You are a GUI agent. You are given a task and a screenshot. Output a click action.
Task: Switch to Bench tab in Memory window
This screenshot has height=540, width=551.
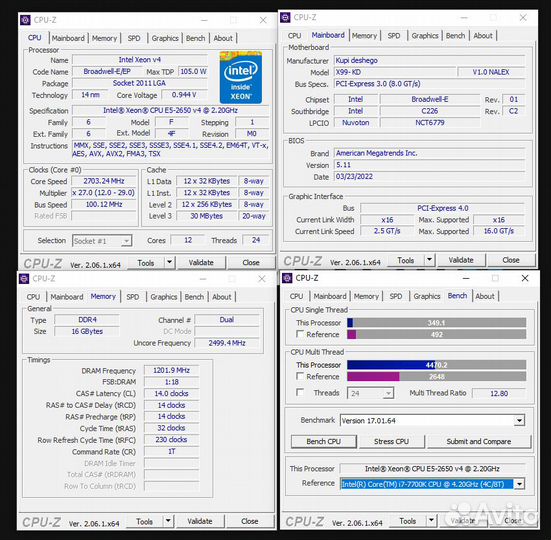pos(194,297)
